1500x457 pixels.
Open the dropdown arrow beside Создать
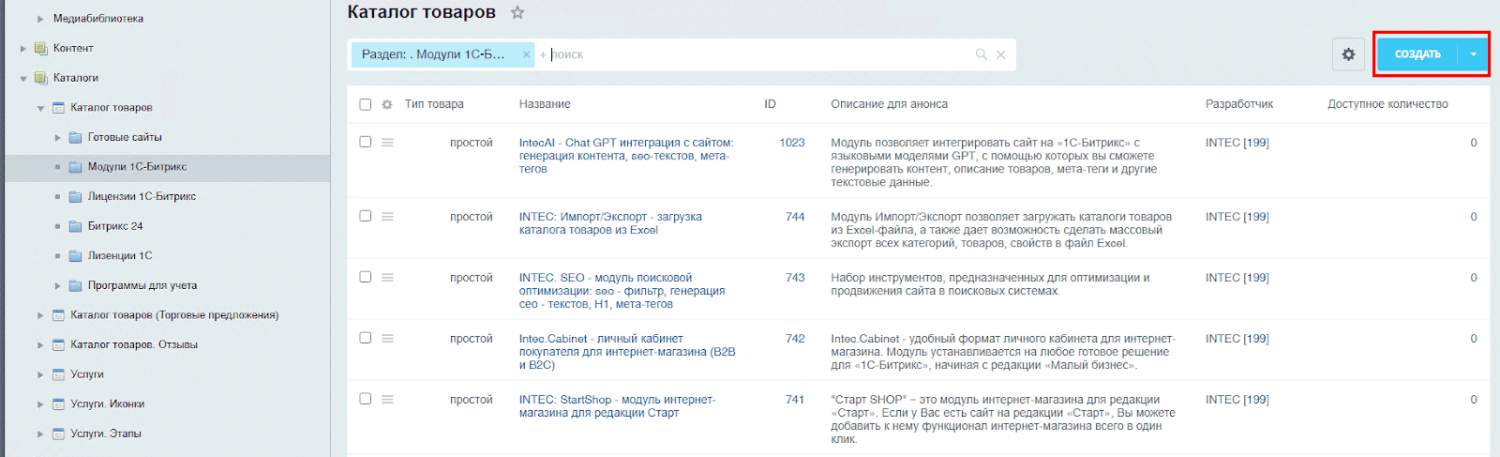(x=1474, y=54)
